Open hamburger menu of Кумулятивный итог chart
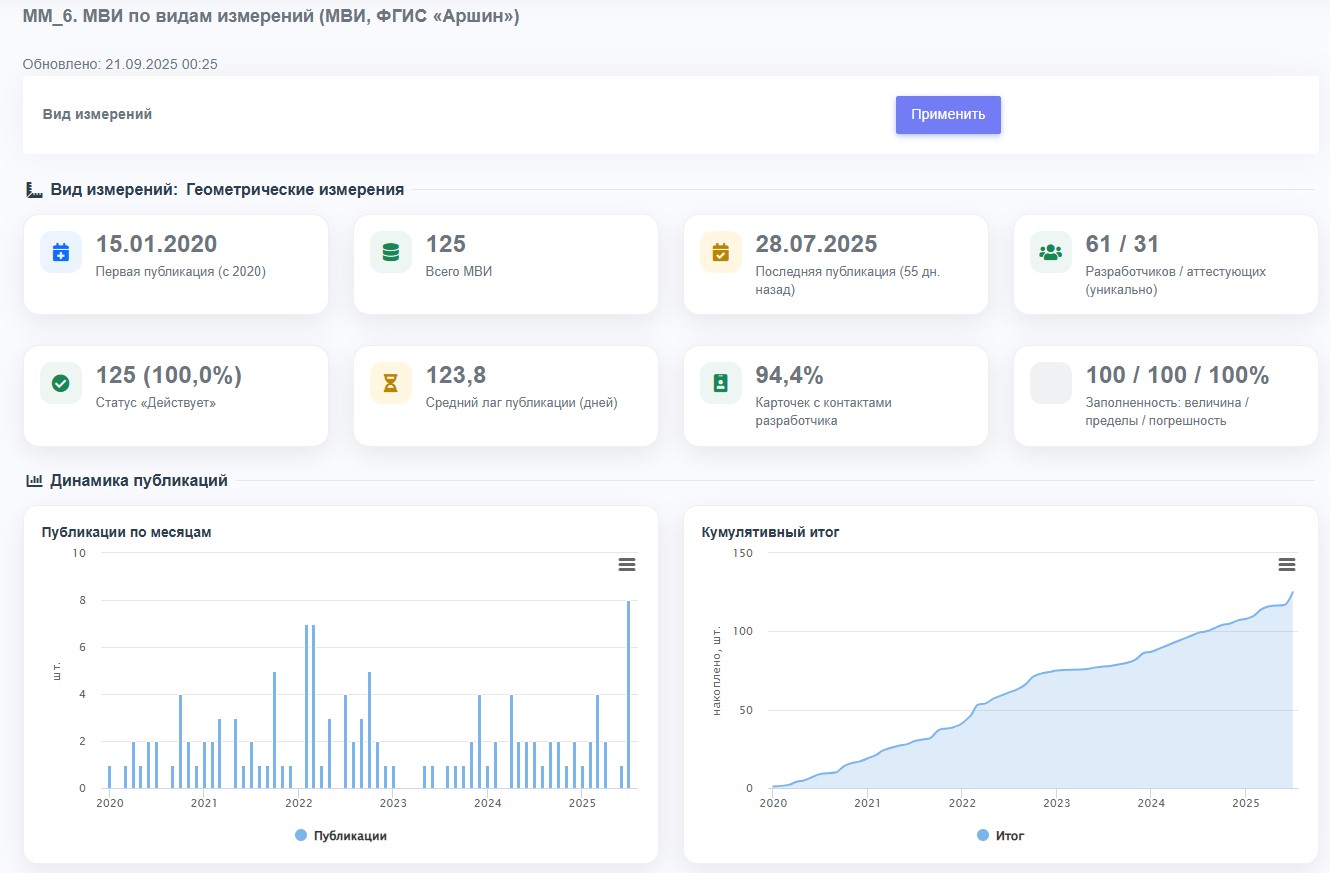This screenshot has height=873, width=1330. (1287, 565)
